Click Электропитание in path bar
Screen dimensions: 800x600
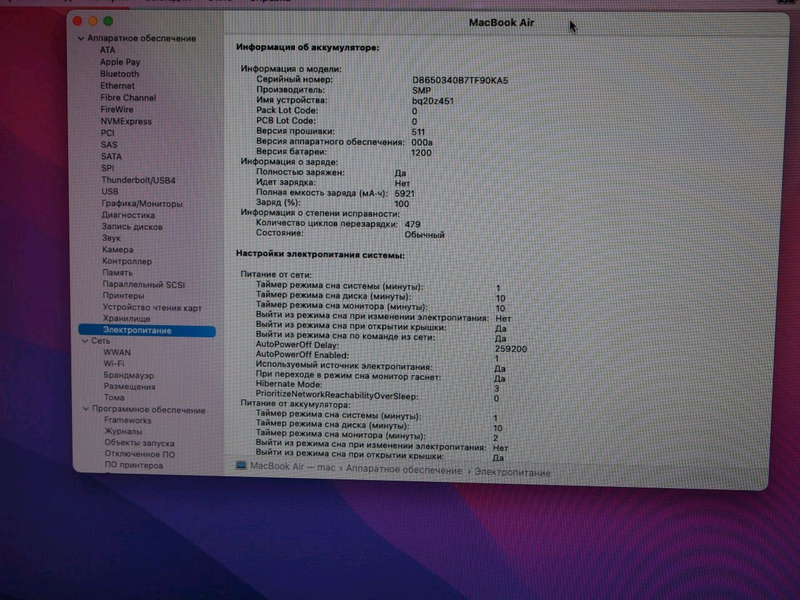(512, 473)
